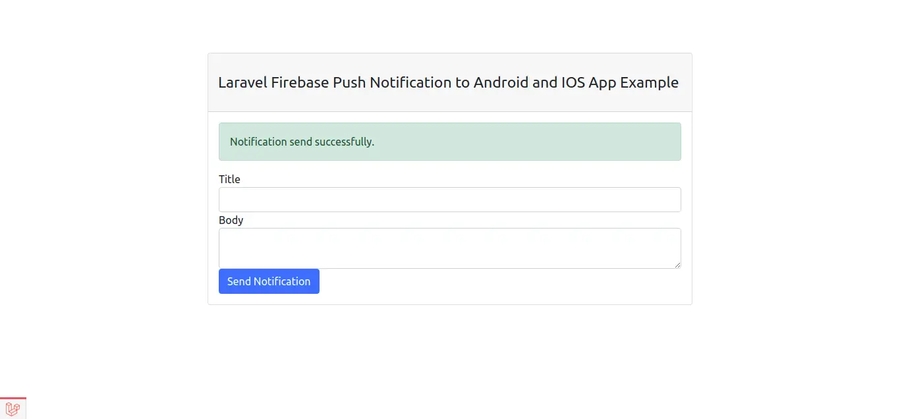This screenshot has height=419, width=900.
Task: Click the Body textarea resize handle
Action: [676, 264]
